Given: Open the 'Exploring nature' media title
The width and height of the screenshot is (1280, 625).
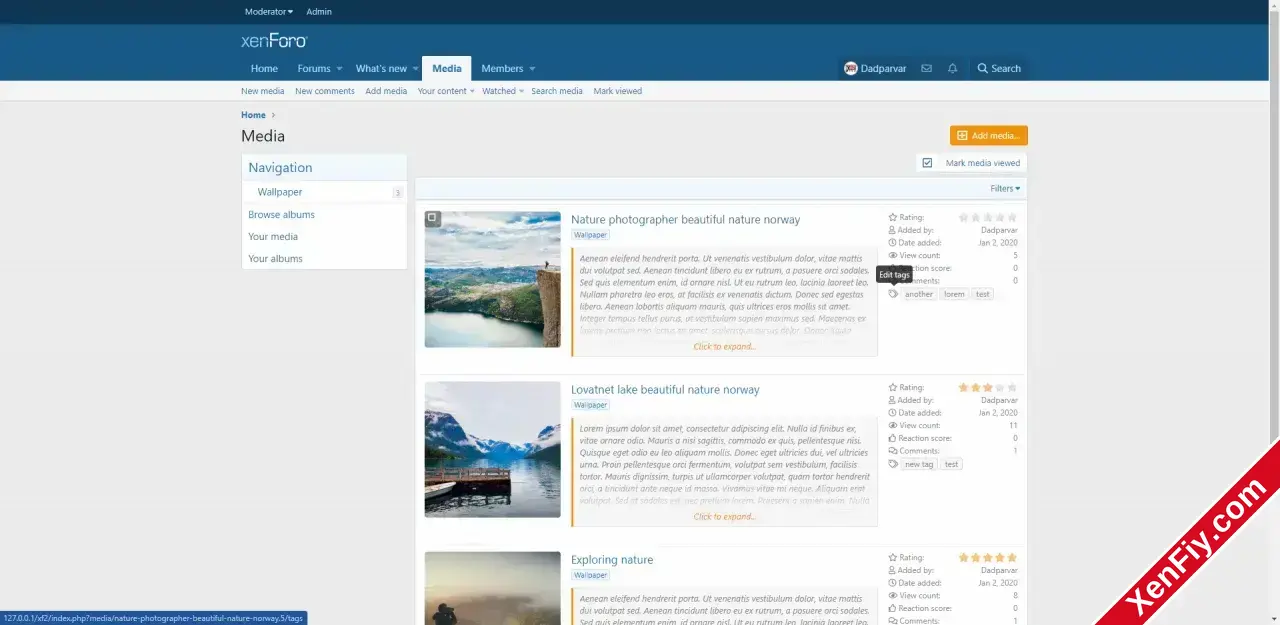Looking at the screenshot, I should [612, 560].
